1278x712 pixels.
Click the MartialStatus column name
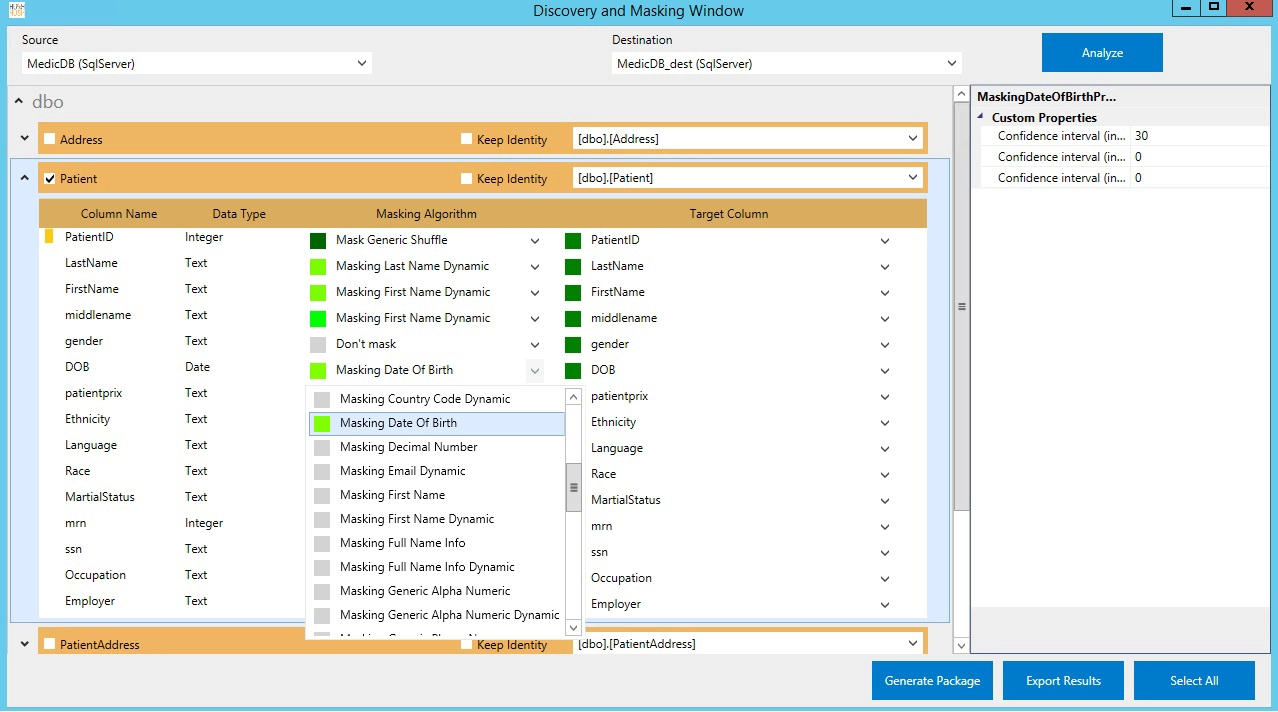click(100, 497)
